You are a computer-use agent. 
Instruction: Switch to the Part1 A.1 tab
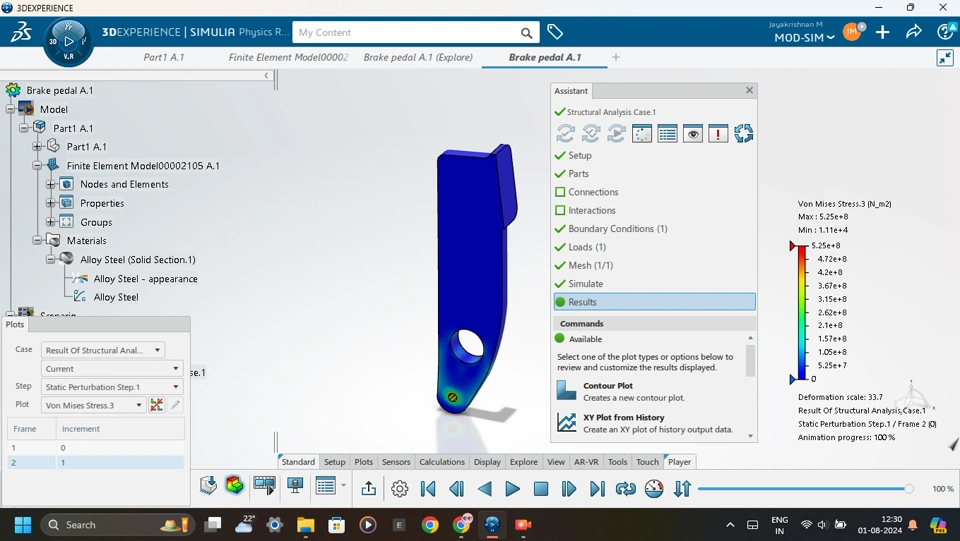163,58
